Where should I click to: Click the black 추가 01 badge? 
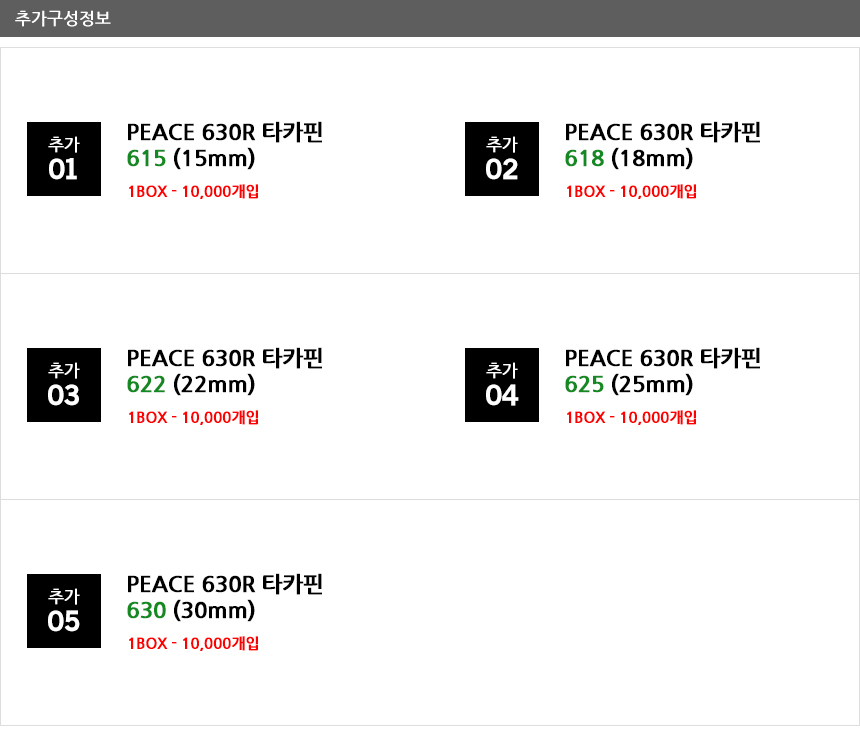(64, 159)
